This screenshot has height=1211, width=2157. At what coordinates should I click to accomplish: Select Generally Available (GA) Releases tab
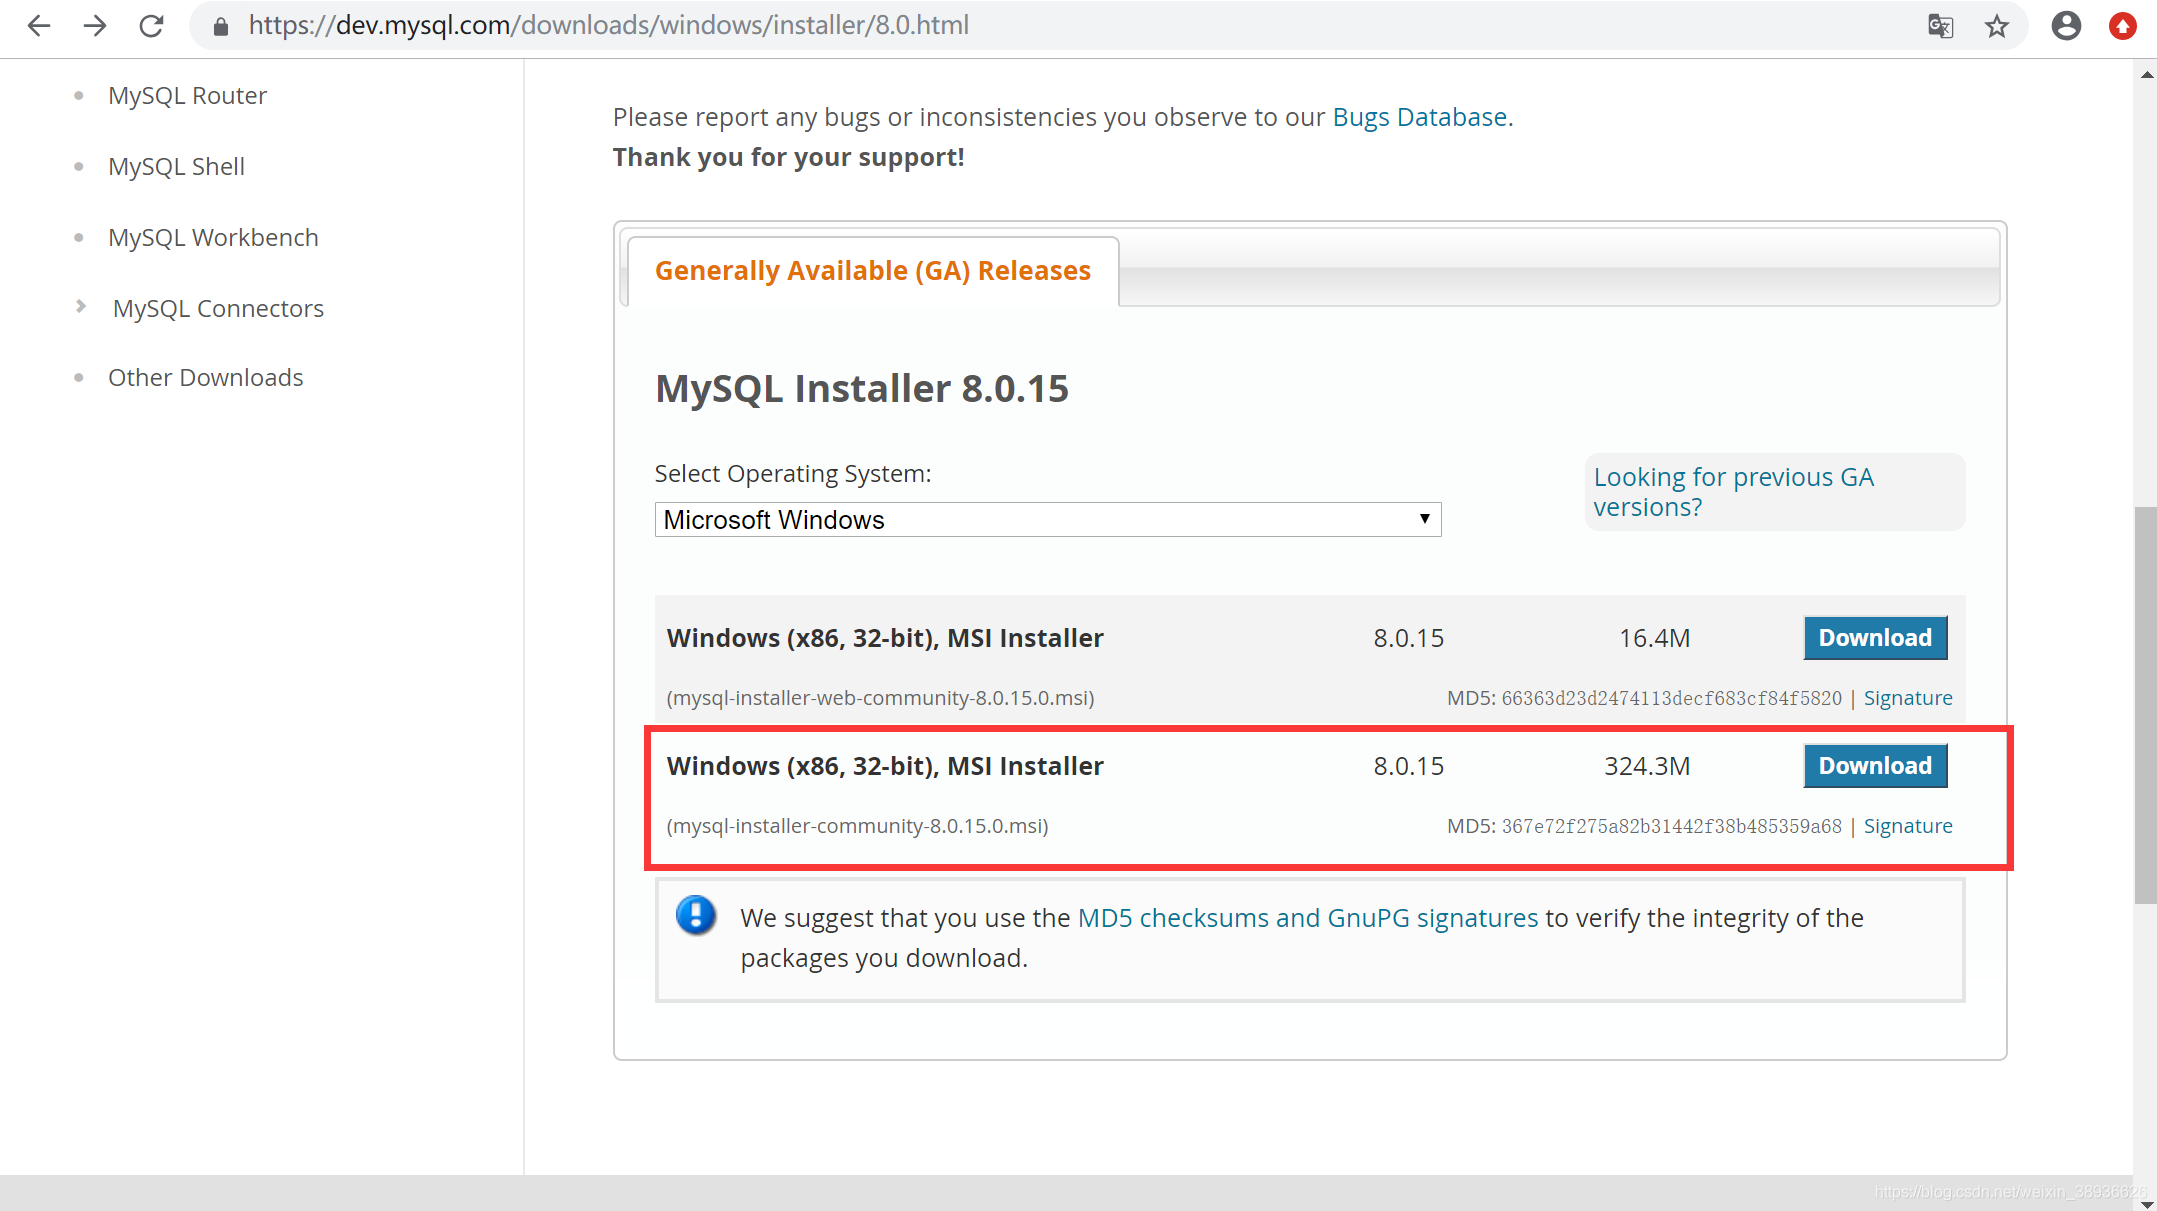click(x=872, y=271)
